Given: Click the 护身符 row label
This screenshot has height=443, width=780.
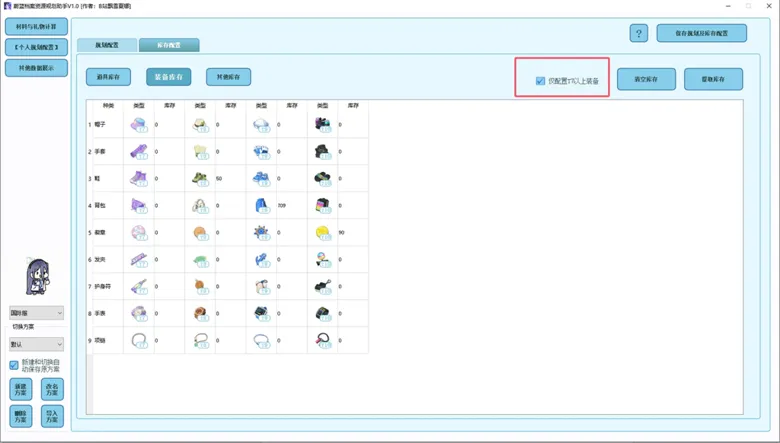Looking at the screenshot, I should pos(102,286).
